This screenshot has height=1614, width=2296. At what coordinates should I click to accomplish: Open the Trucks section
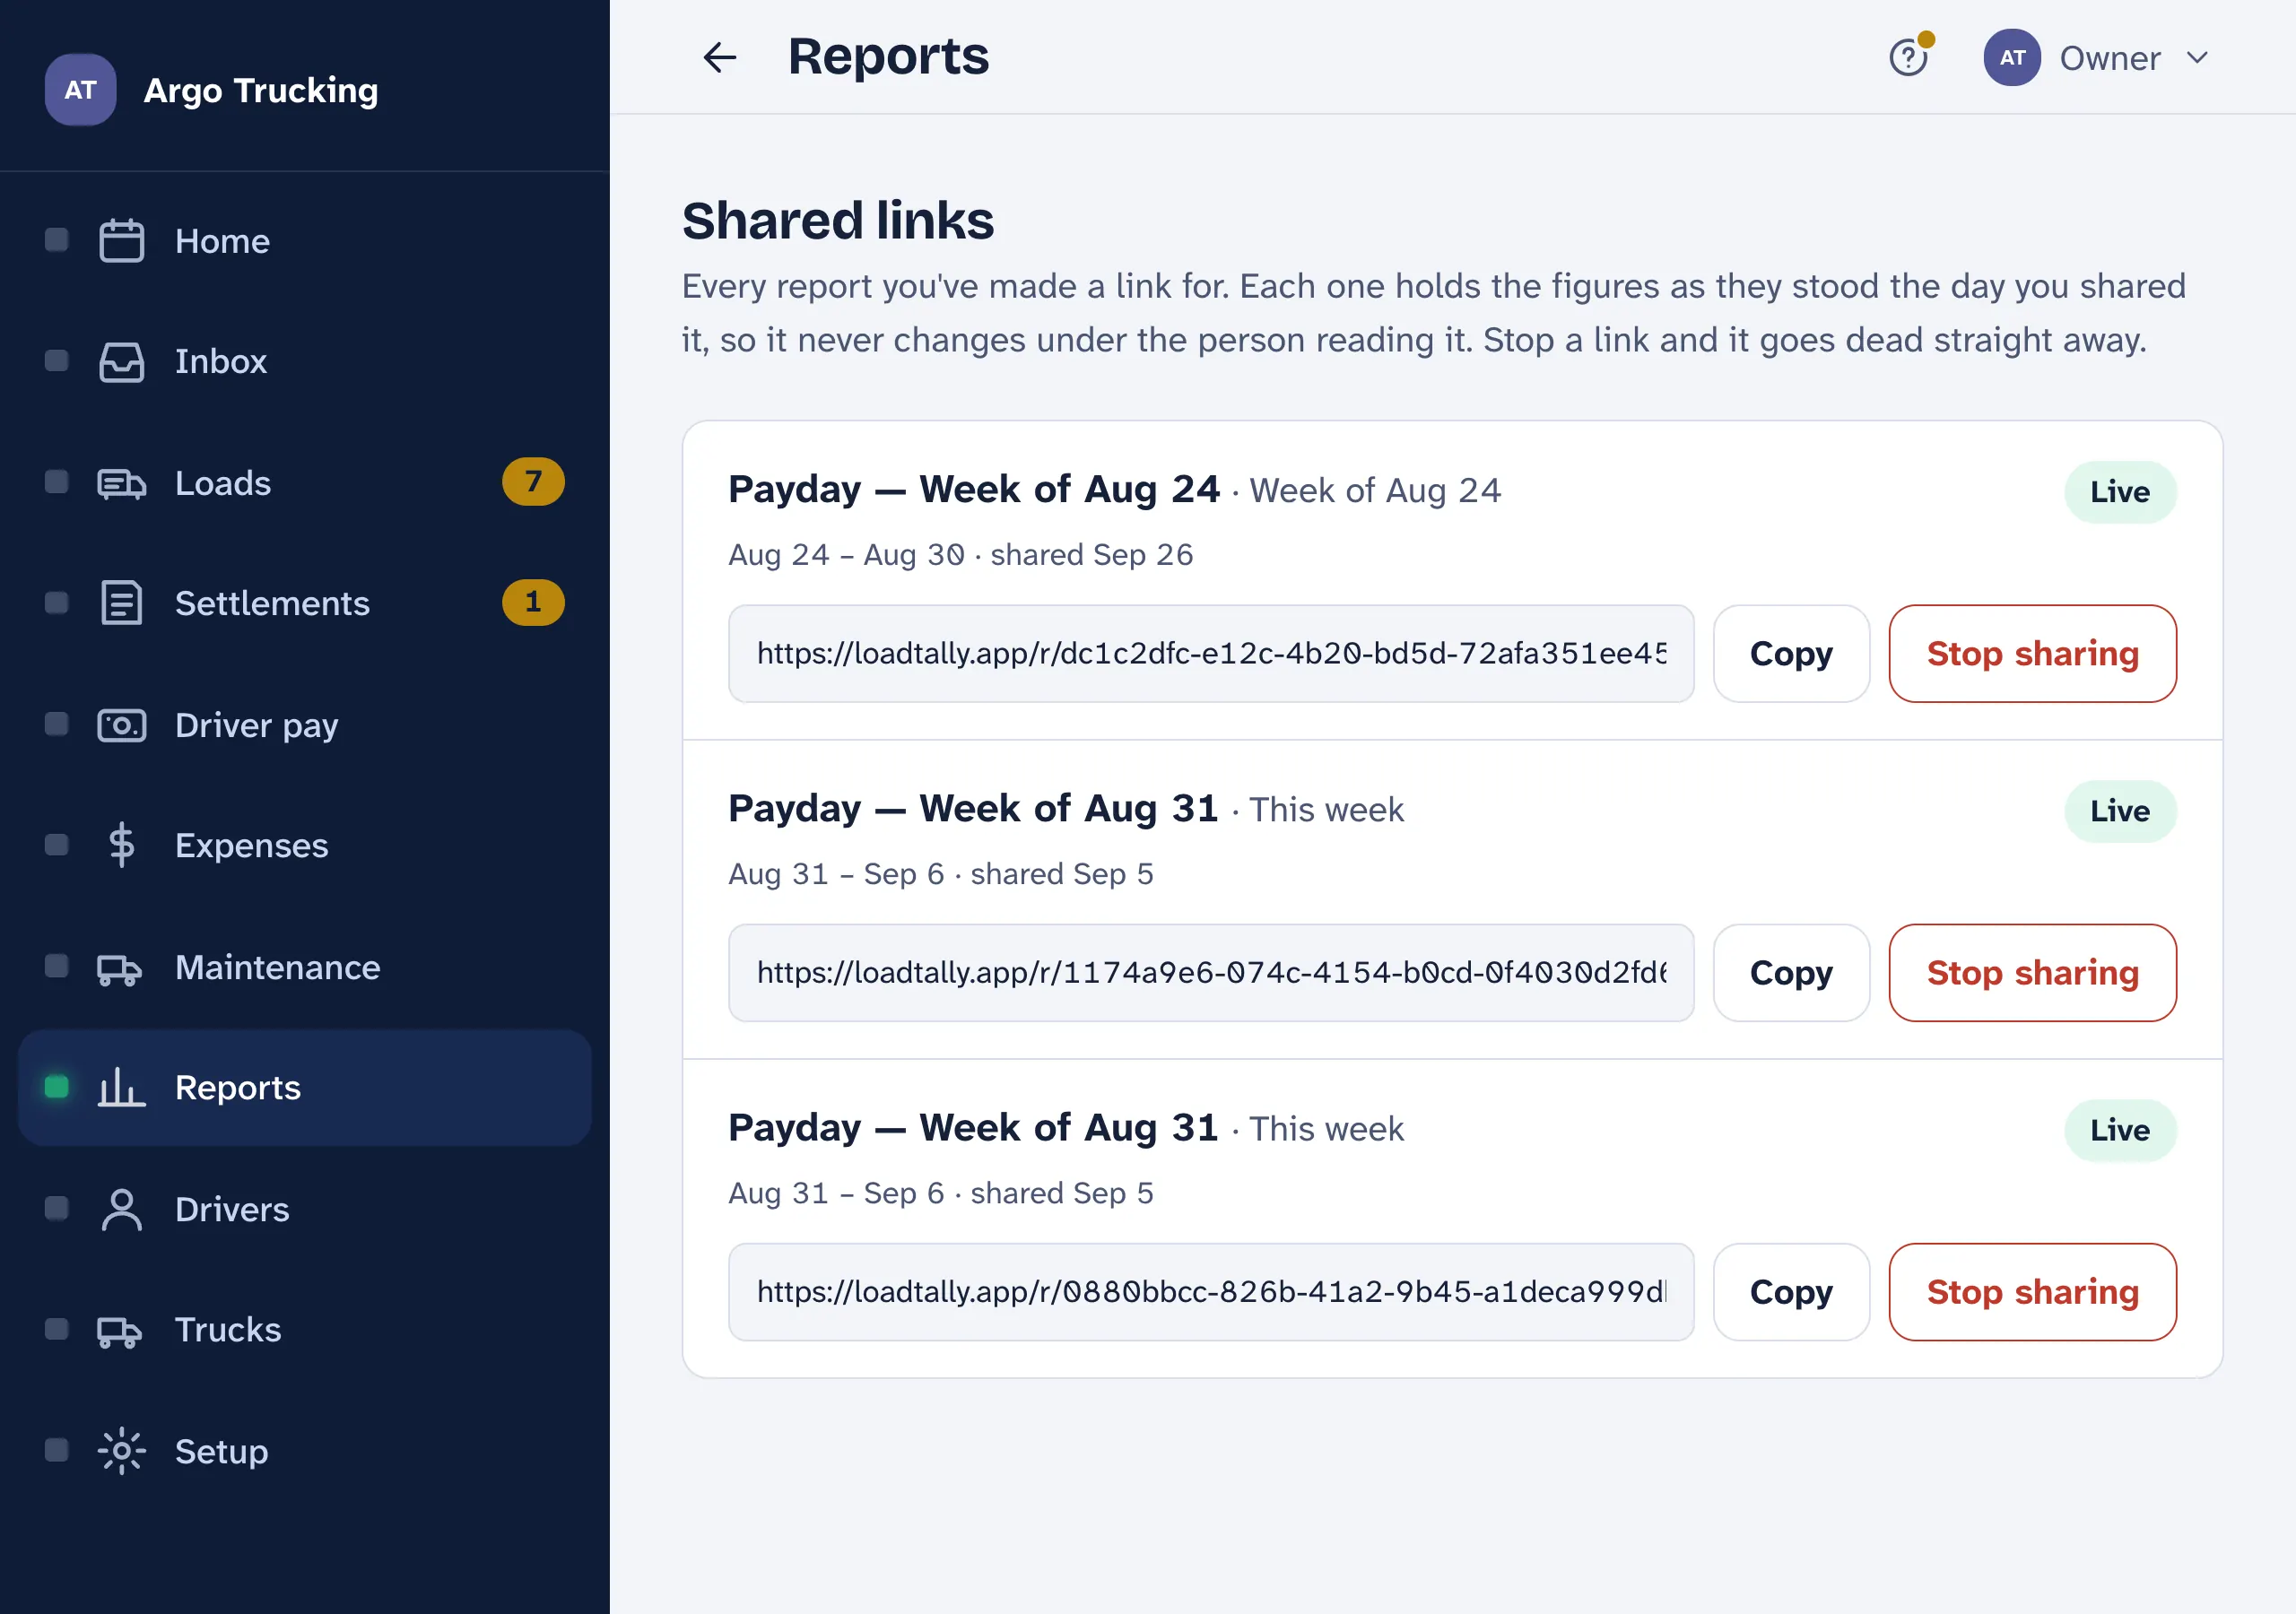(305, 1330)
